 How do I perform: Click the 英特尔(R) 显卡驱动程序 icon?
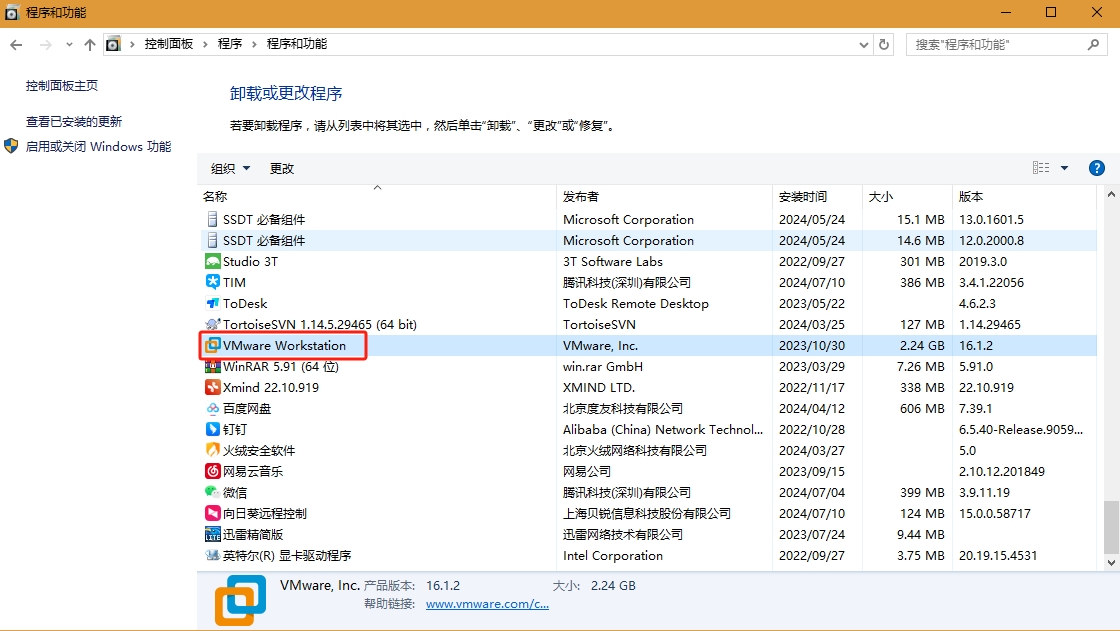(x=212, y=555)
